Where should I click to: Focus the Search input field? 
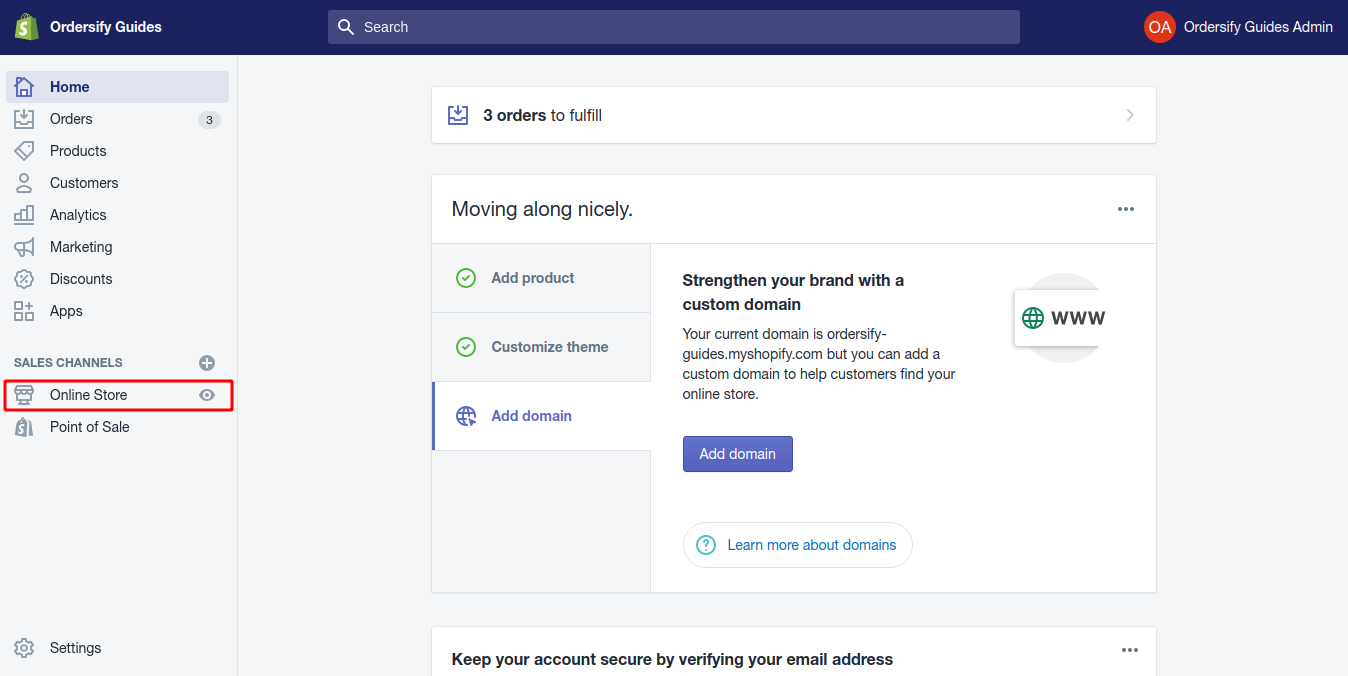pos(674,27)
